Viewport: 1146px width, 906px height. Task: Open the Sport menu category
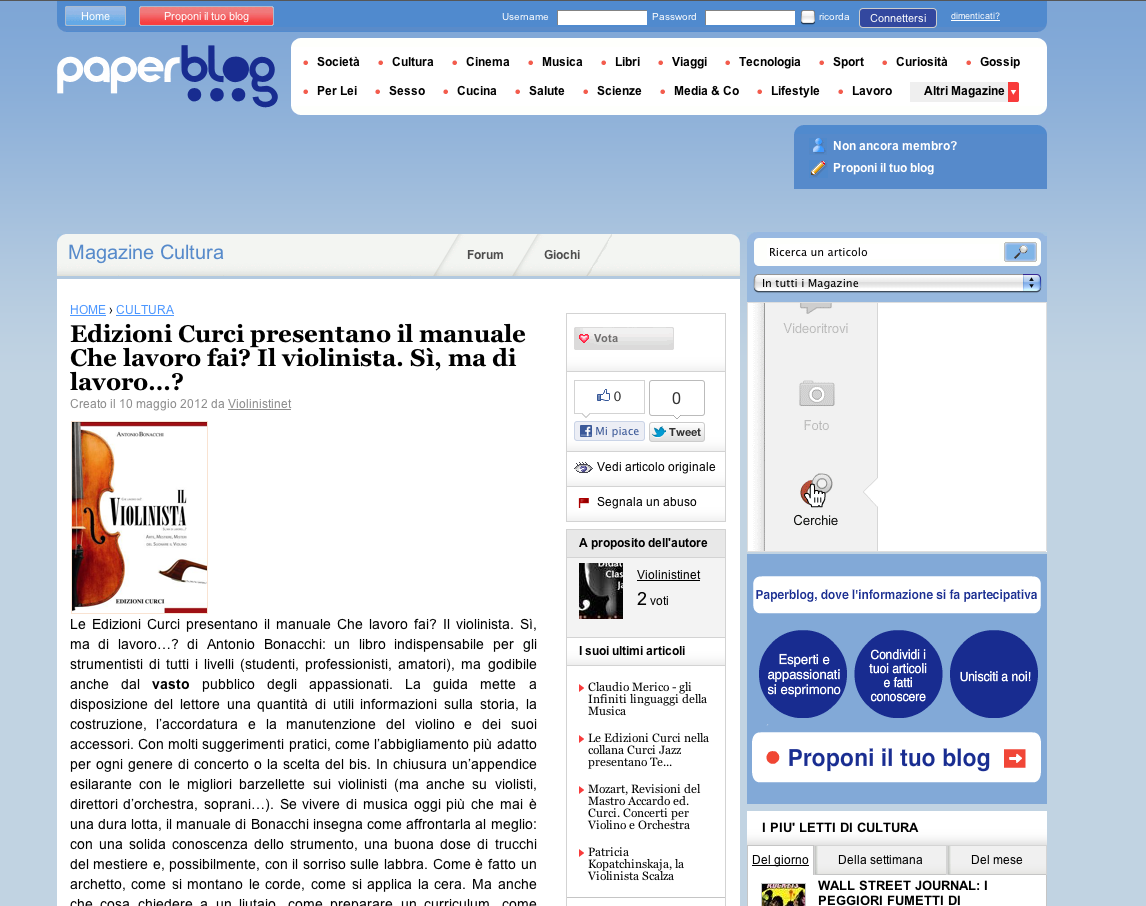848,62
